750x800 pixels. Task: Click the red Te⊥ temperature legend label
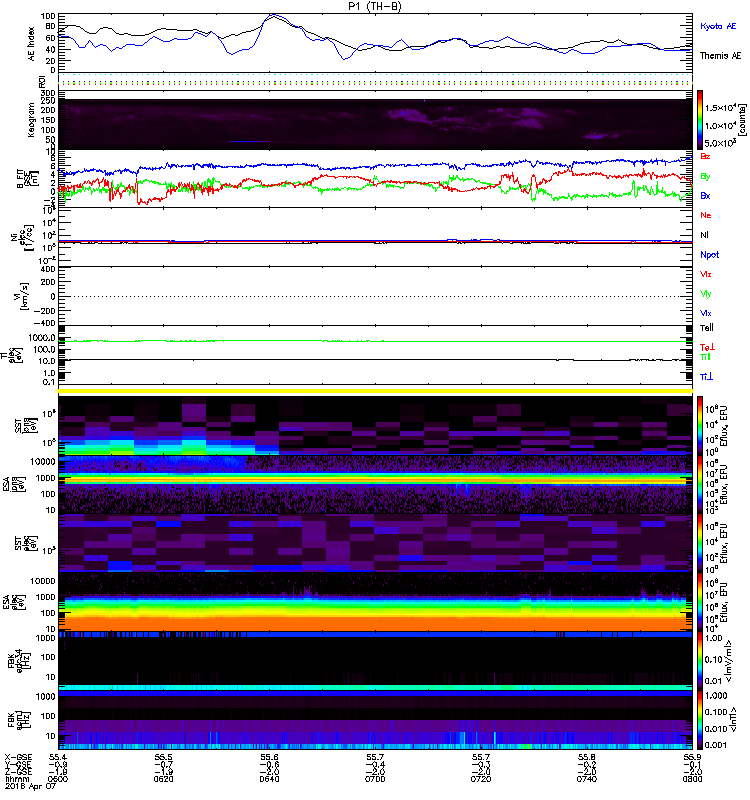point(707,346)
